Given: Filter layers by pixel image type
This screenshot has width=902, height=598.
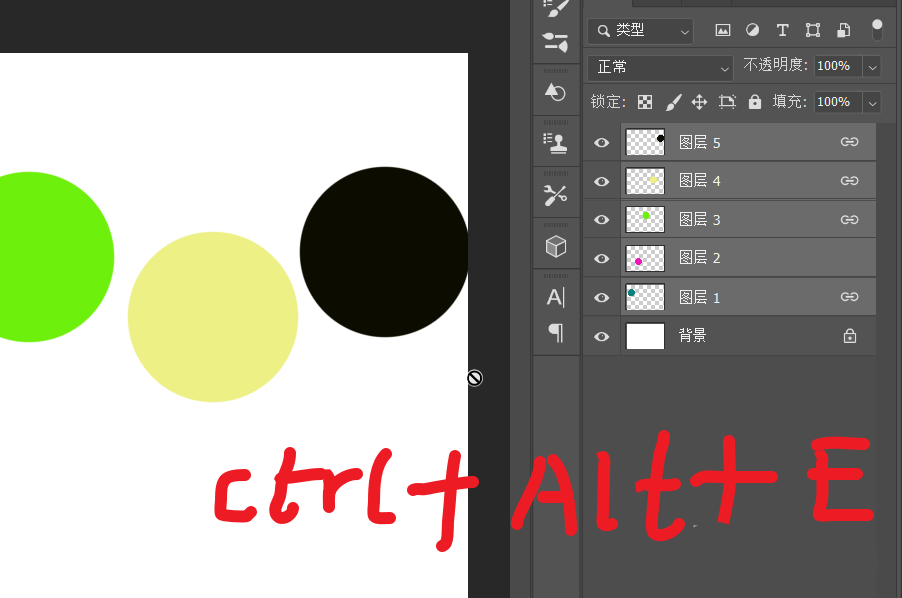Looking at the screenshot, I should coord(723,31).
